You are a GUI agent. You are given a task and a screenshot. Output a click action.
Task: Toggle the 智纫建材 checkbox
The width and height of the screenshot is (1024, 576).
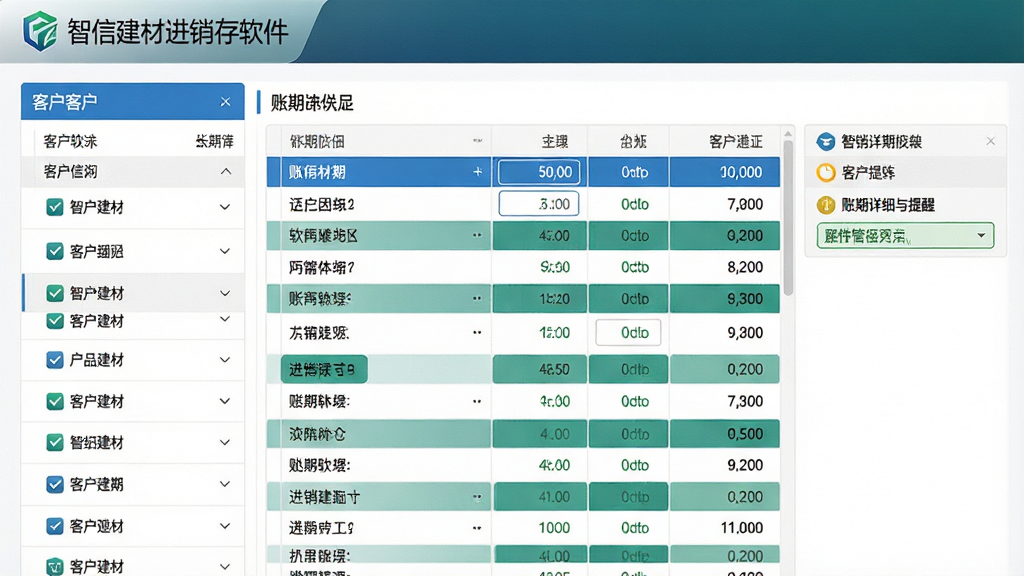click(55, 442)
